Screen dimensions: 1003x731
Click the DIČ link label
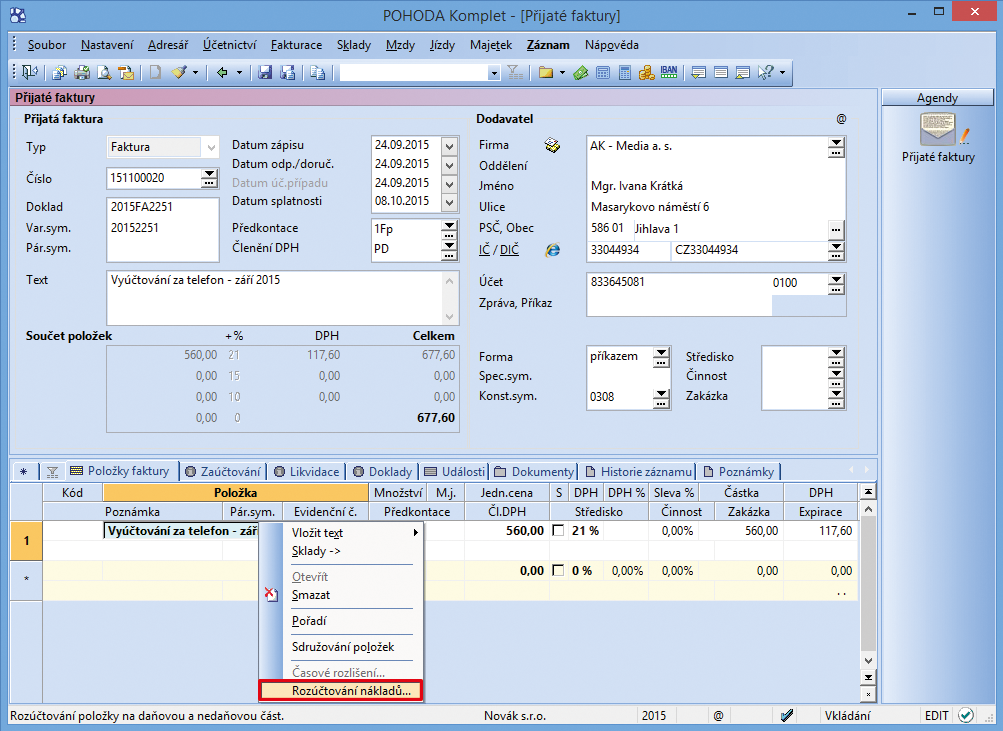[x=509, y=250]
